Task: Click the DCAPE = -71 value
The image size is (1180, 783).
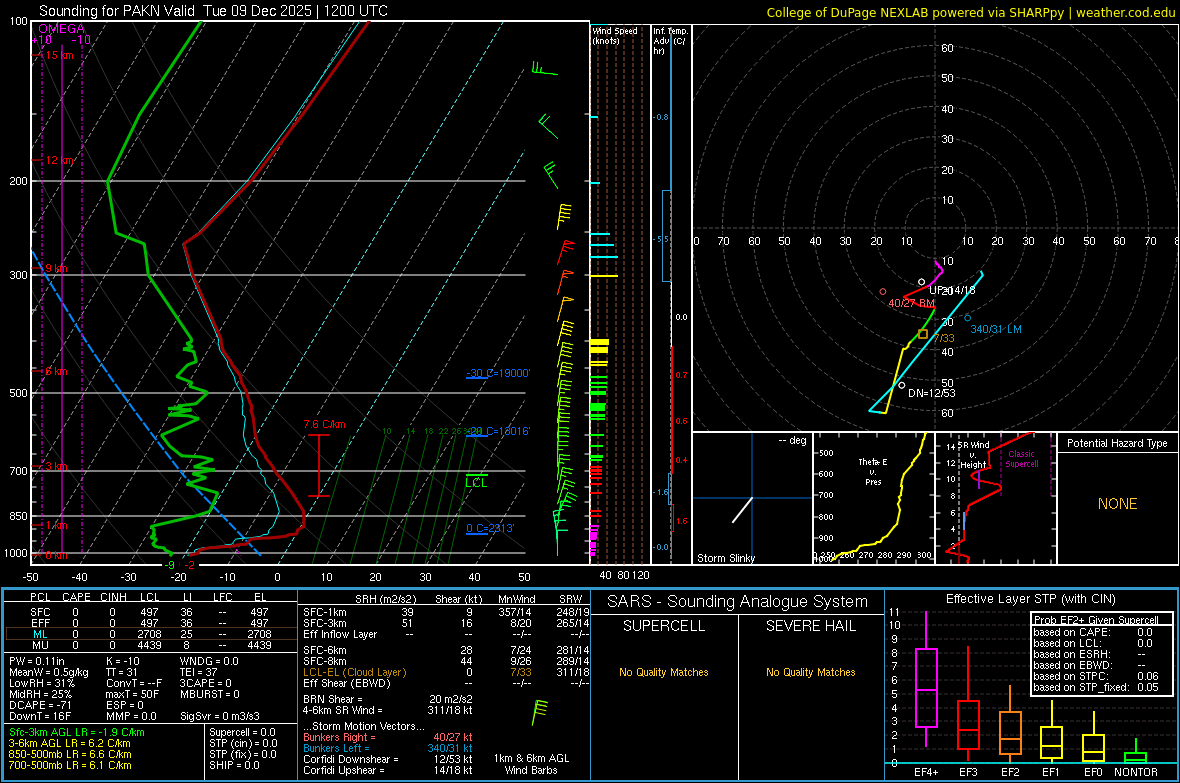Action: click(x=41, y=705)
